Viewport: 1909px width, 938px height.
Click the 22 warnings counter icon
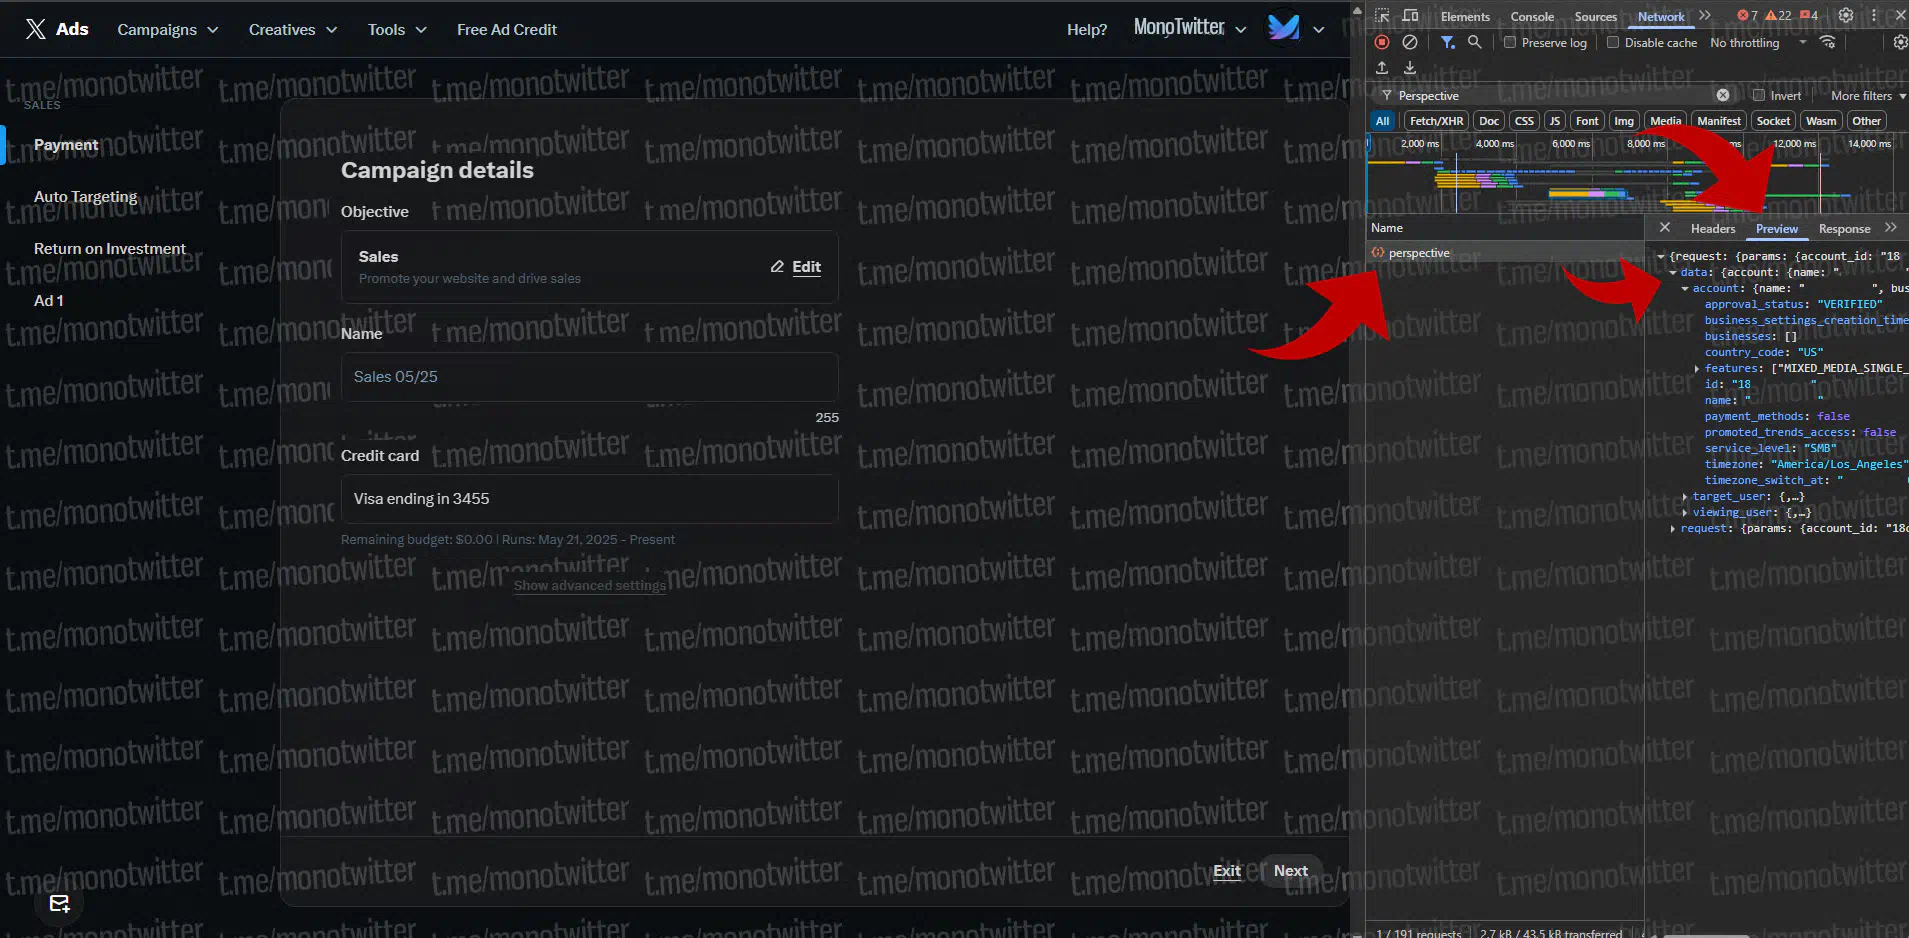tap(1778, 16)
